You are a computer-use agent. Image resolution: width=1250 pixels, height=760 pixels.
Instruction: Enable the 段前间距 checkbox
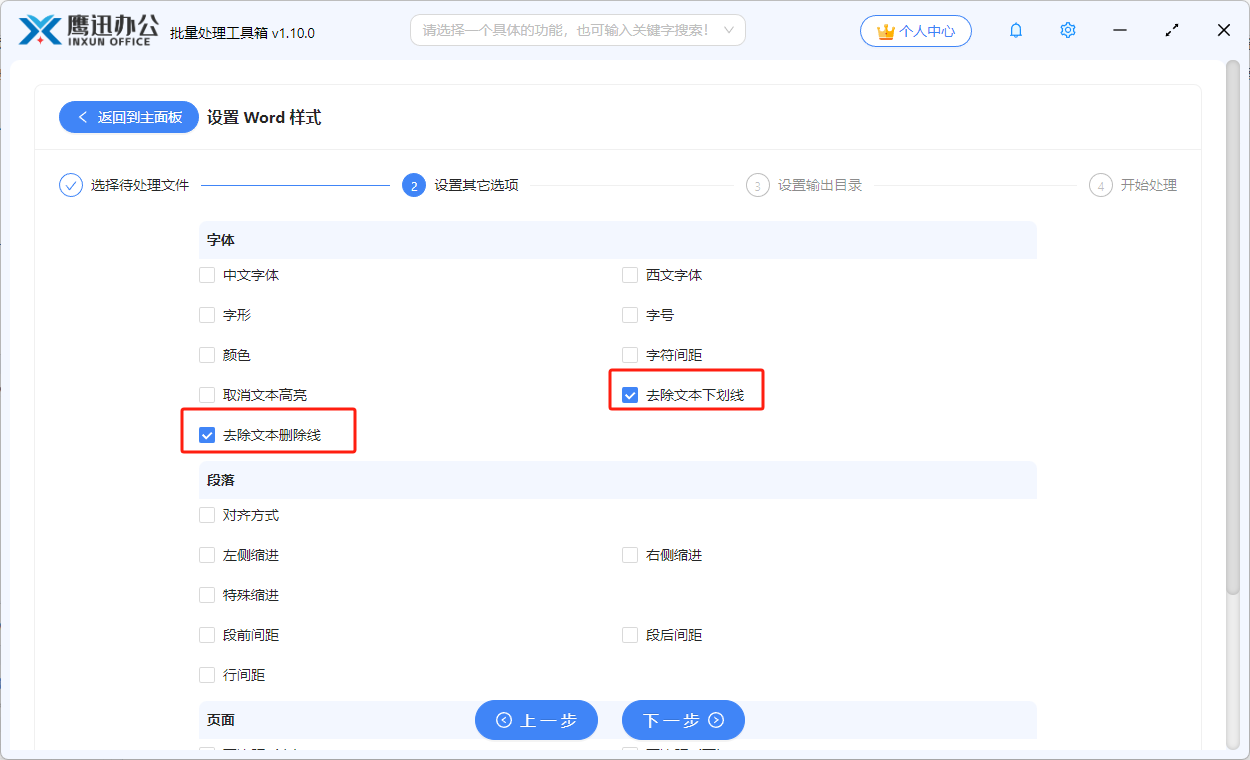pyautogui.click(x=207, y=635)
